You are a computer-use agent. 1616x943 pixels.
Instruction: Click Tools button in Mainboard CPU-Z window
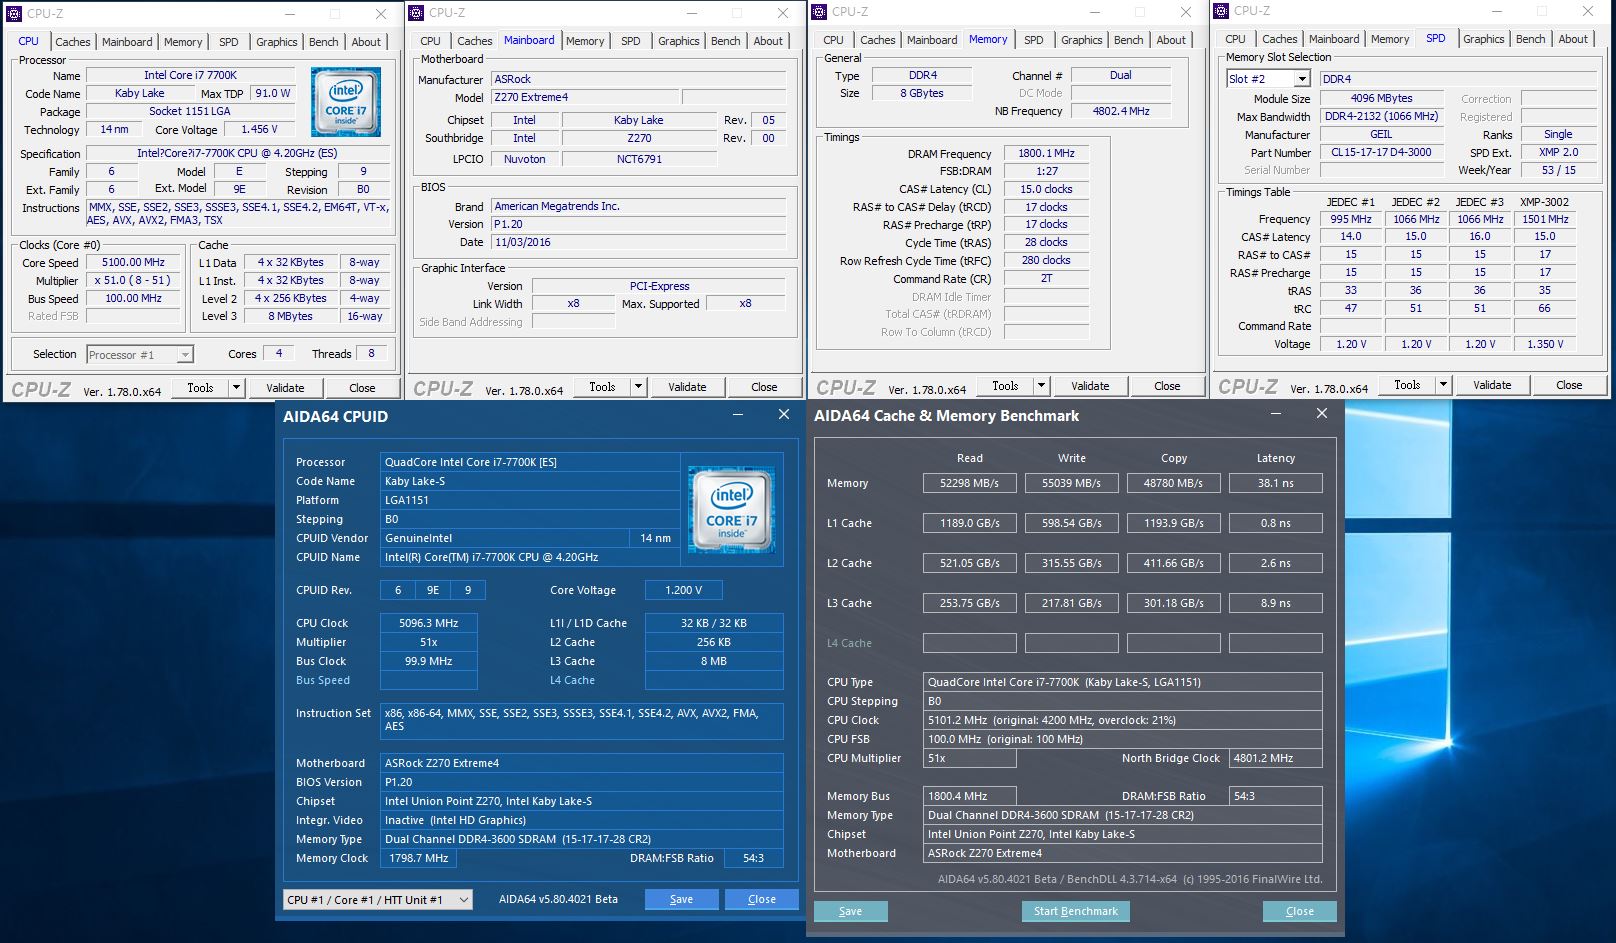pos(602,387)
